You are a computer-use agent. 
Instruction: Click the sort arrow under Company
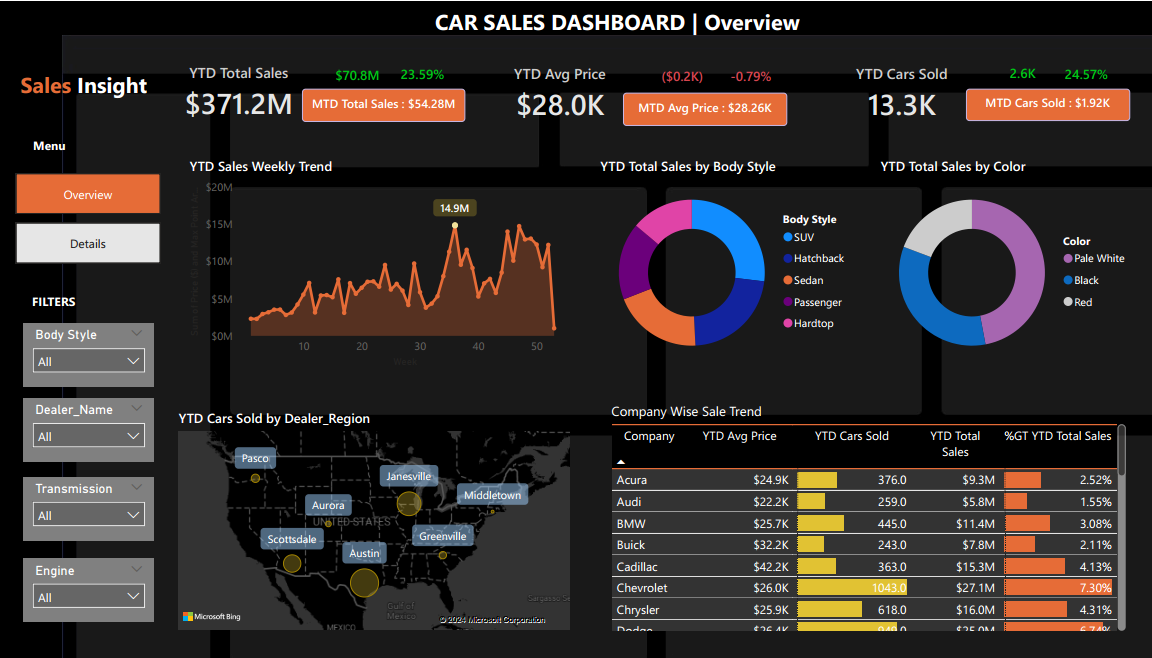[621, 462]
